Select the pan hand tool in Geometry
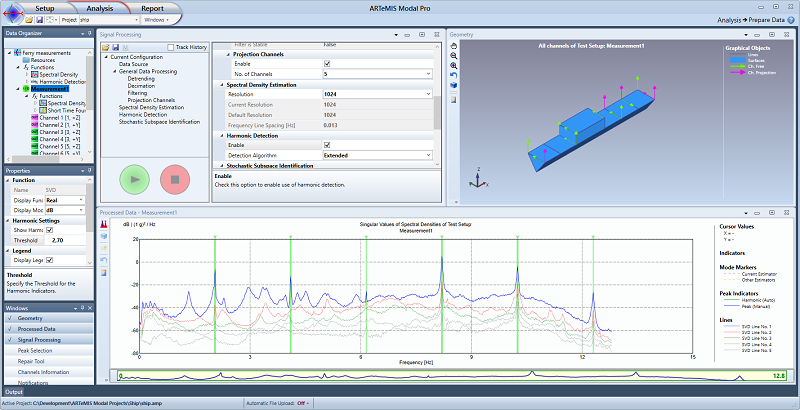This screenshot has width=800, height=410. pyautogui.click(x=454, y=45)
